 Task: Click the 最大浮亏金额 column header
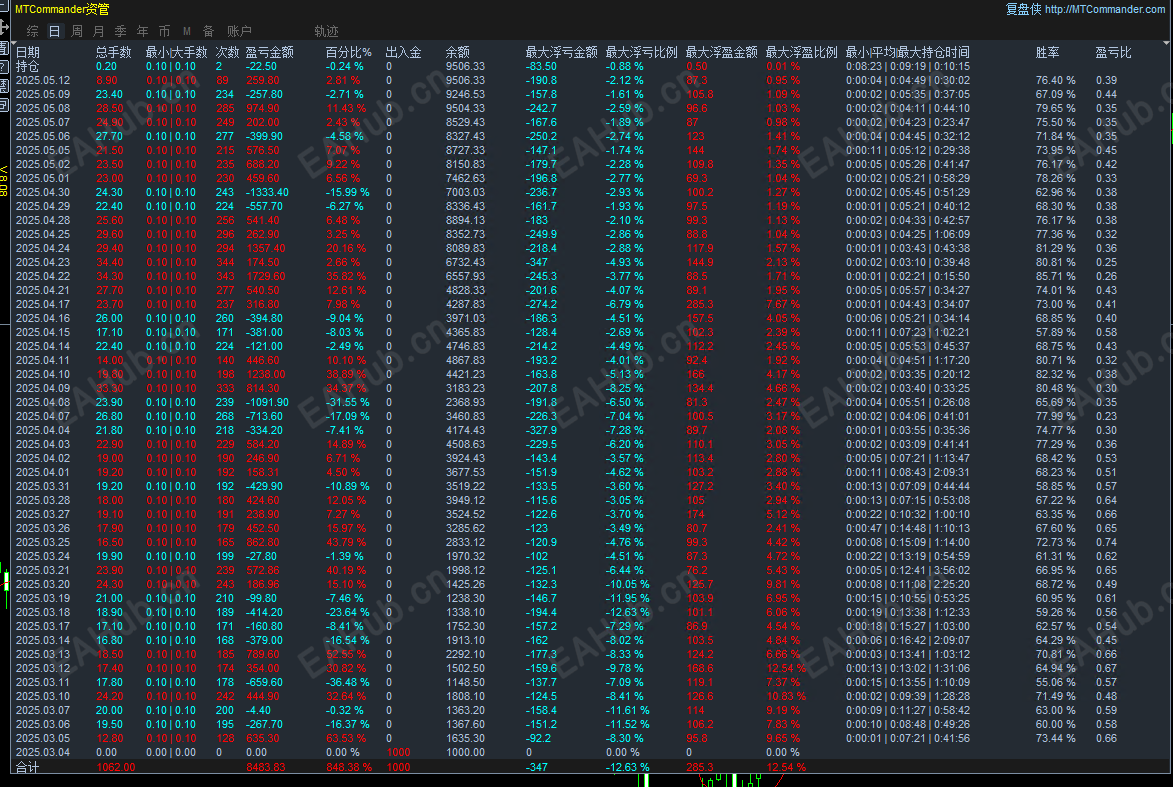[x=561, y=52]
